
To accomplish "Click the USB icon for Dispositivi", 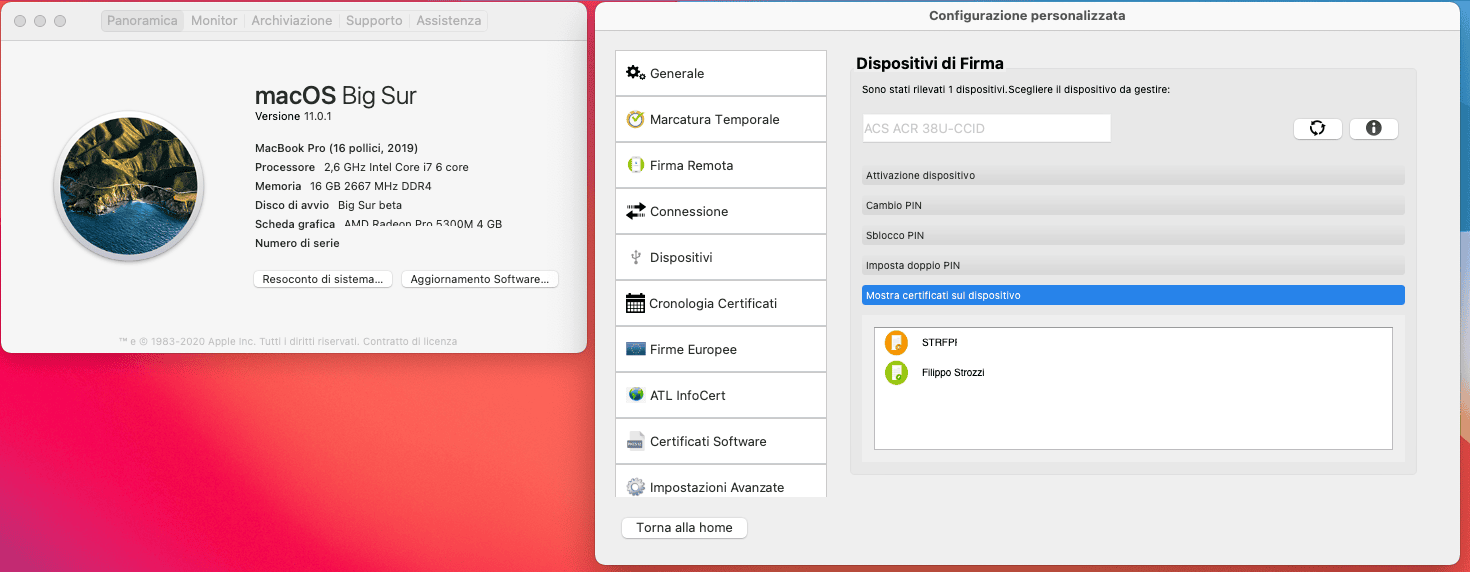I will coord(636,257).
